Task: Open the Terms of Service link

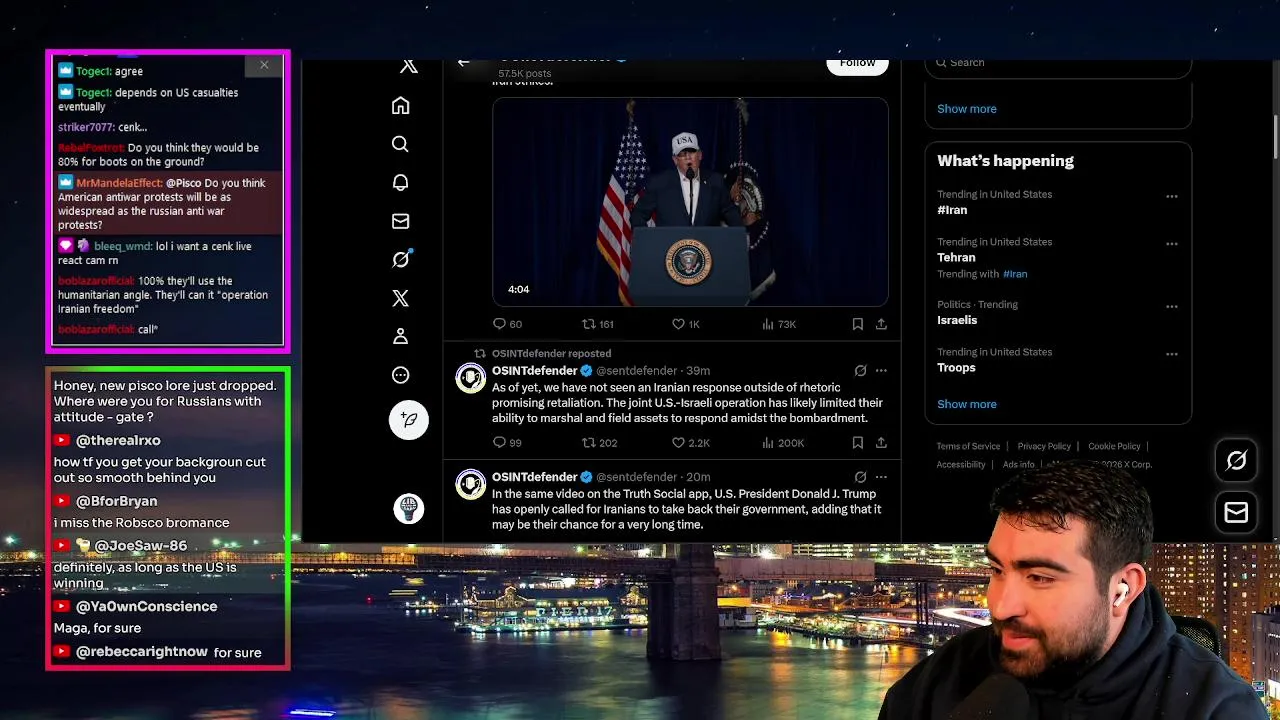Action: pos(968,446)
